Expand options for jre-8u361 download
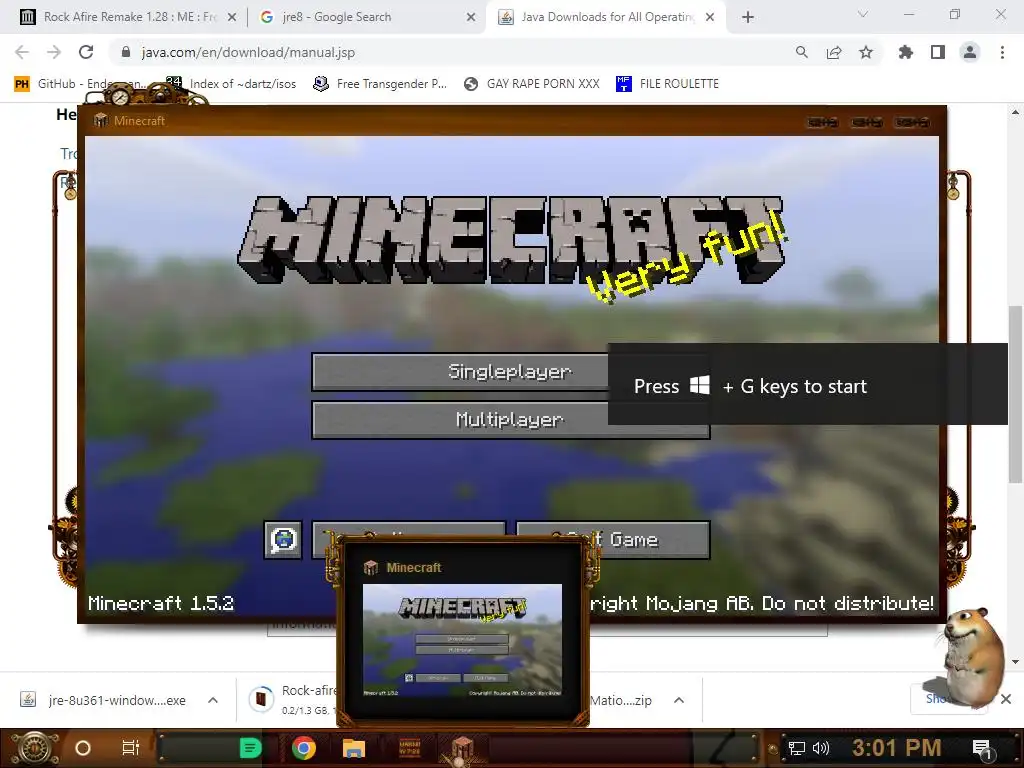 pos(213,700)
